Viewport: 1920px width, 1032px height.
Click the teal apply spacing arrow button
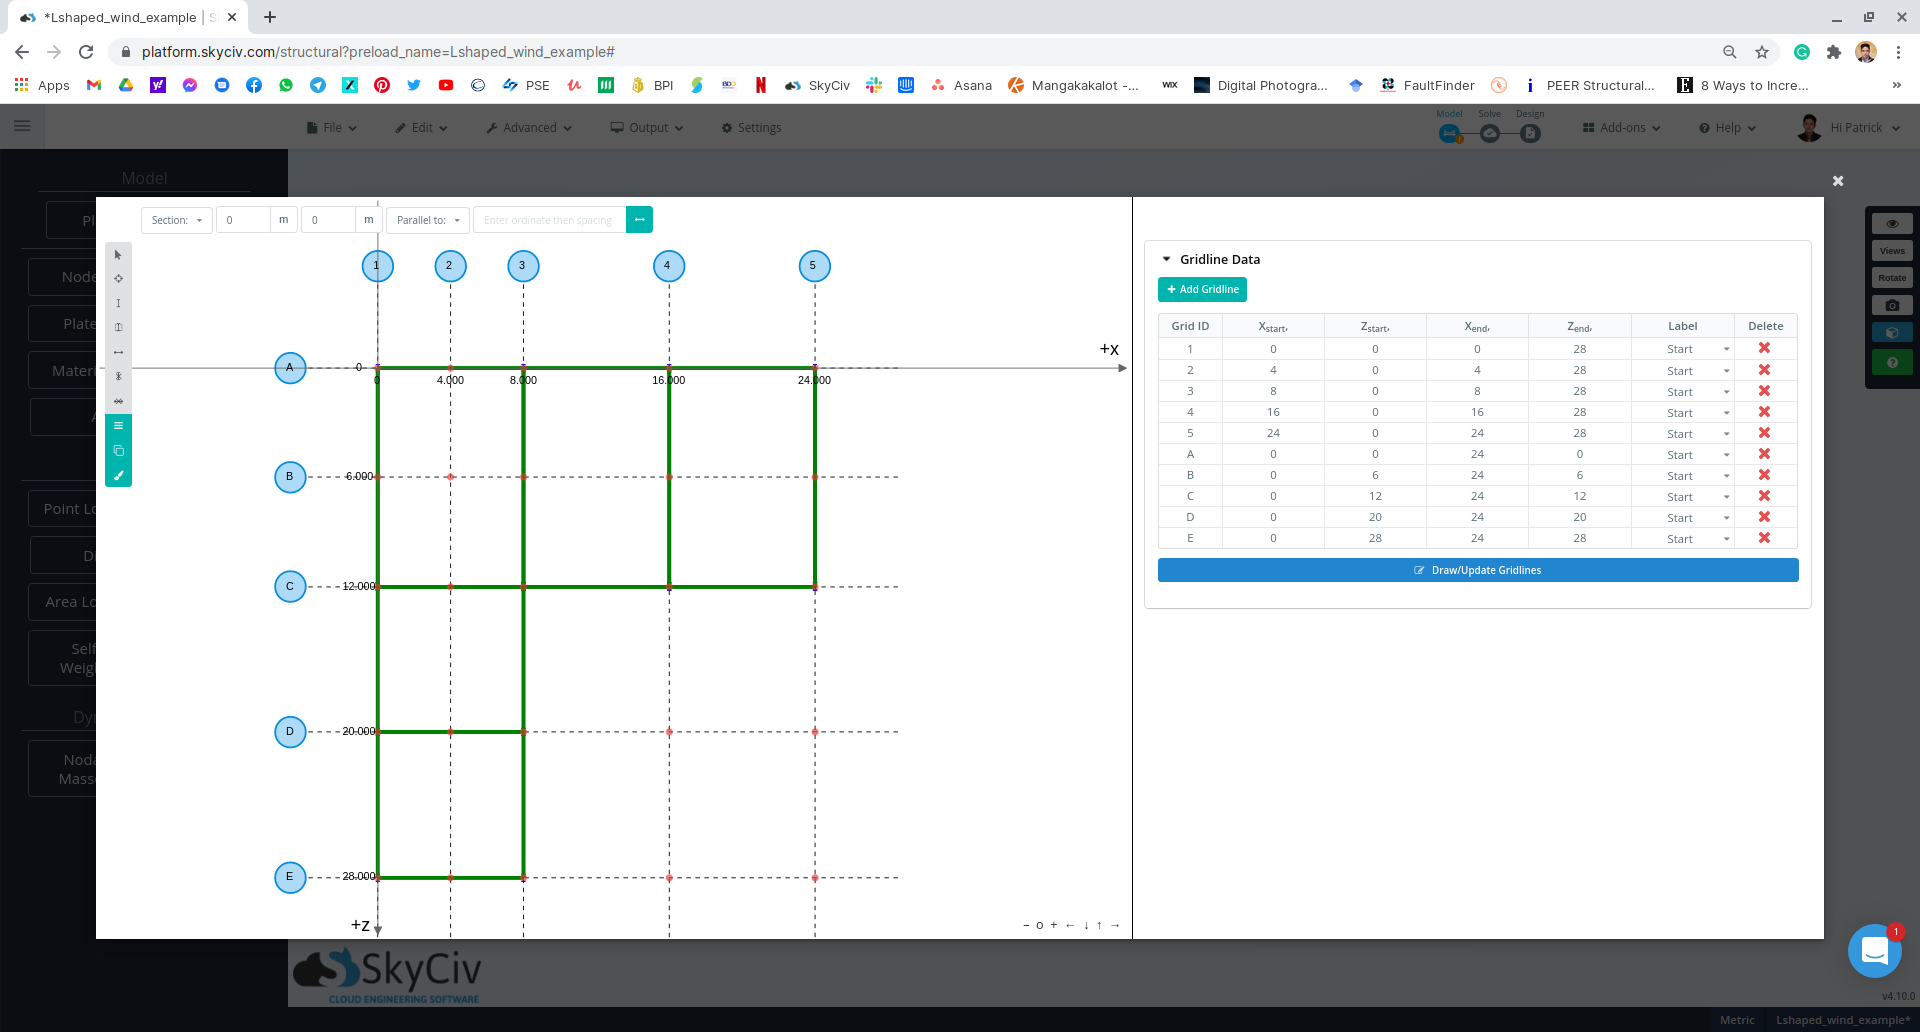pos(639,220)
